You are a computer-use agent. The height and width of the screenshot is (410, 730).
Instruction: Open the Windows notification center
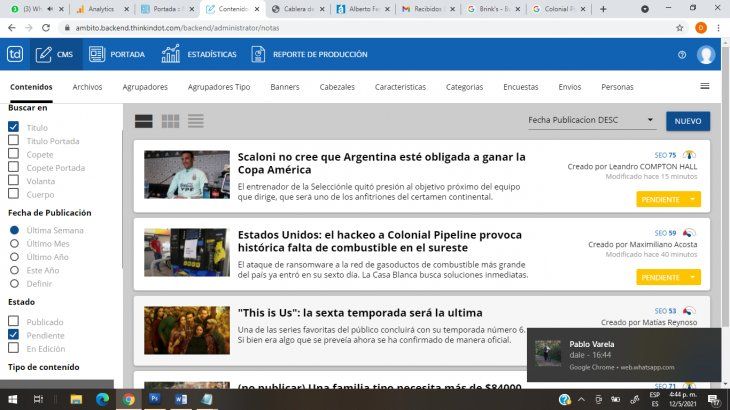pos(713,399)
